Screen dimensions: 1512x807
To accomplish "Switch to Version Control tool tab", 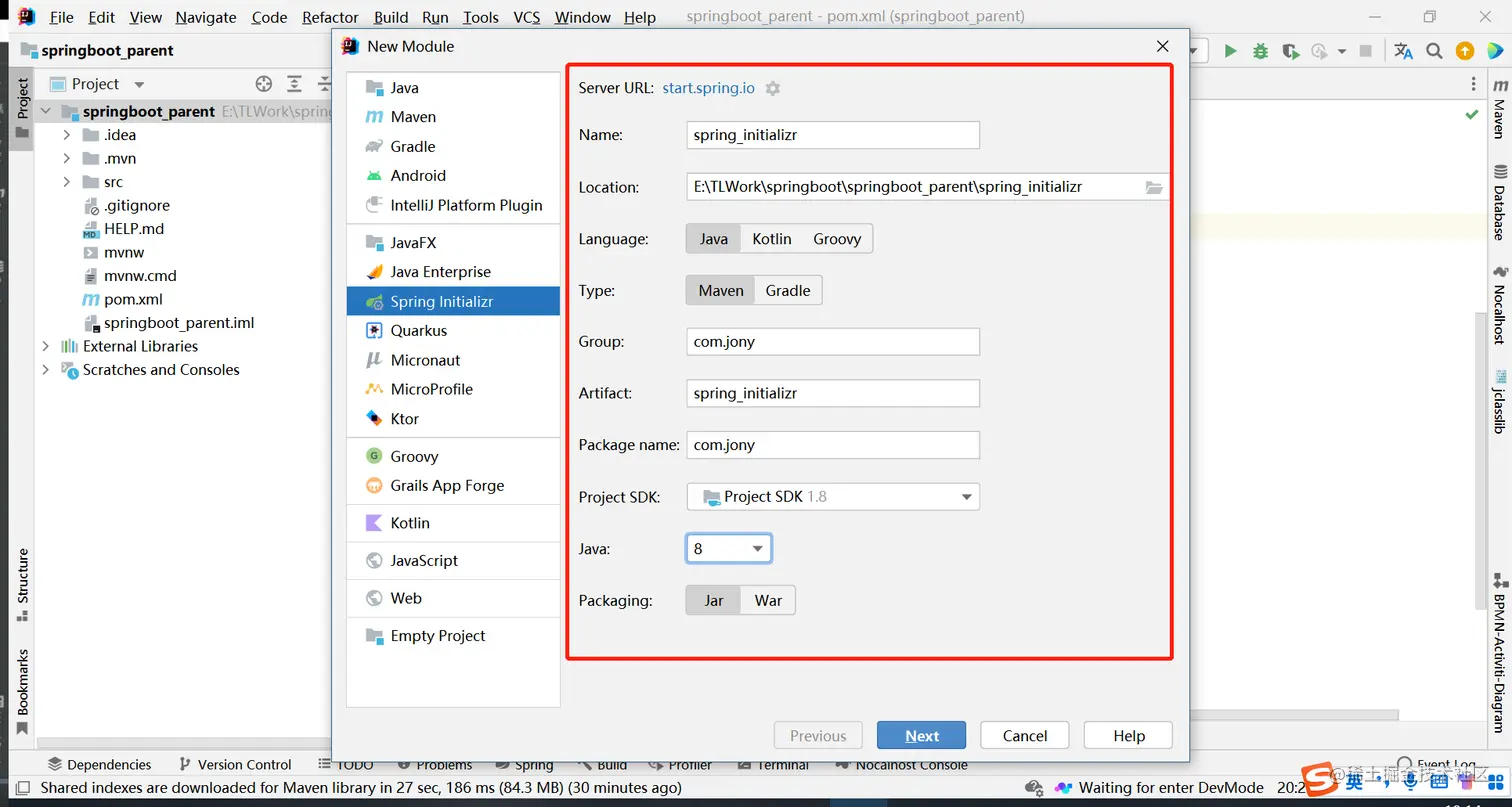I will [x=235, y=765].
